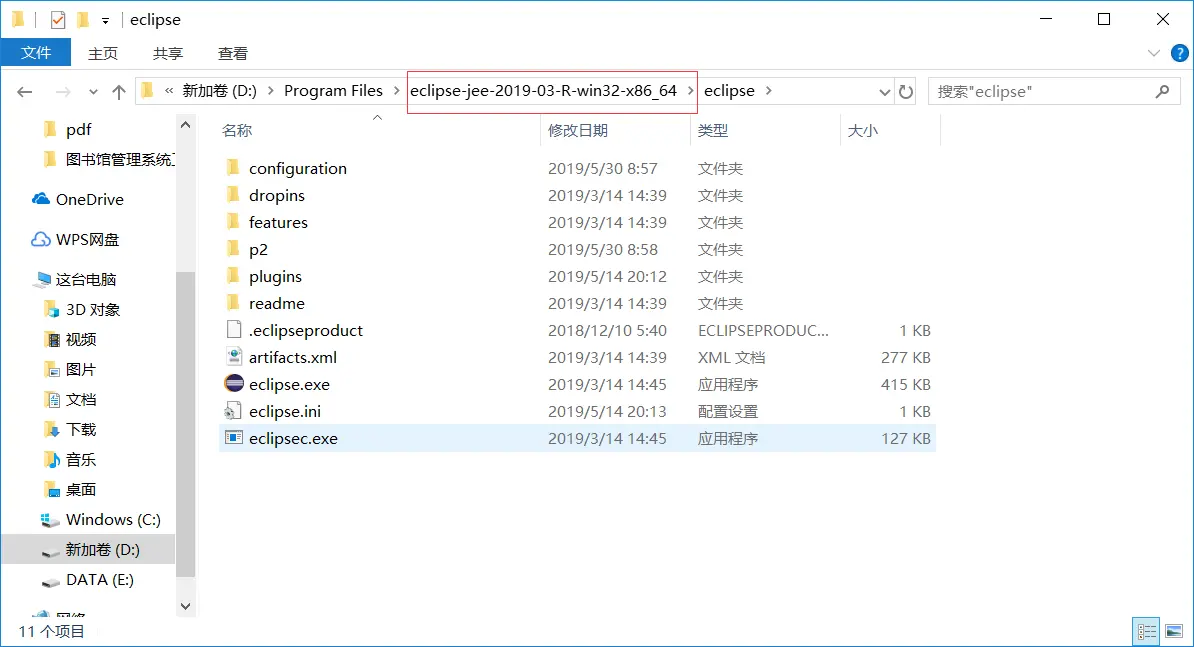
Task: Click the 桌面 folder icon
Action: pos(52,489)
